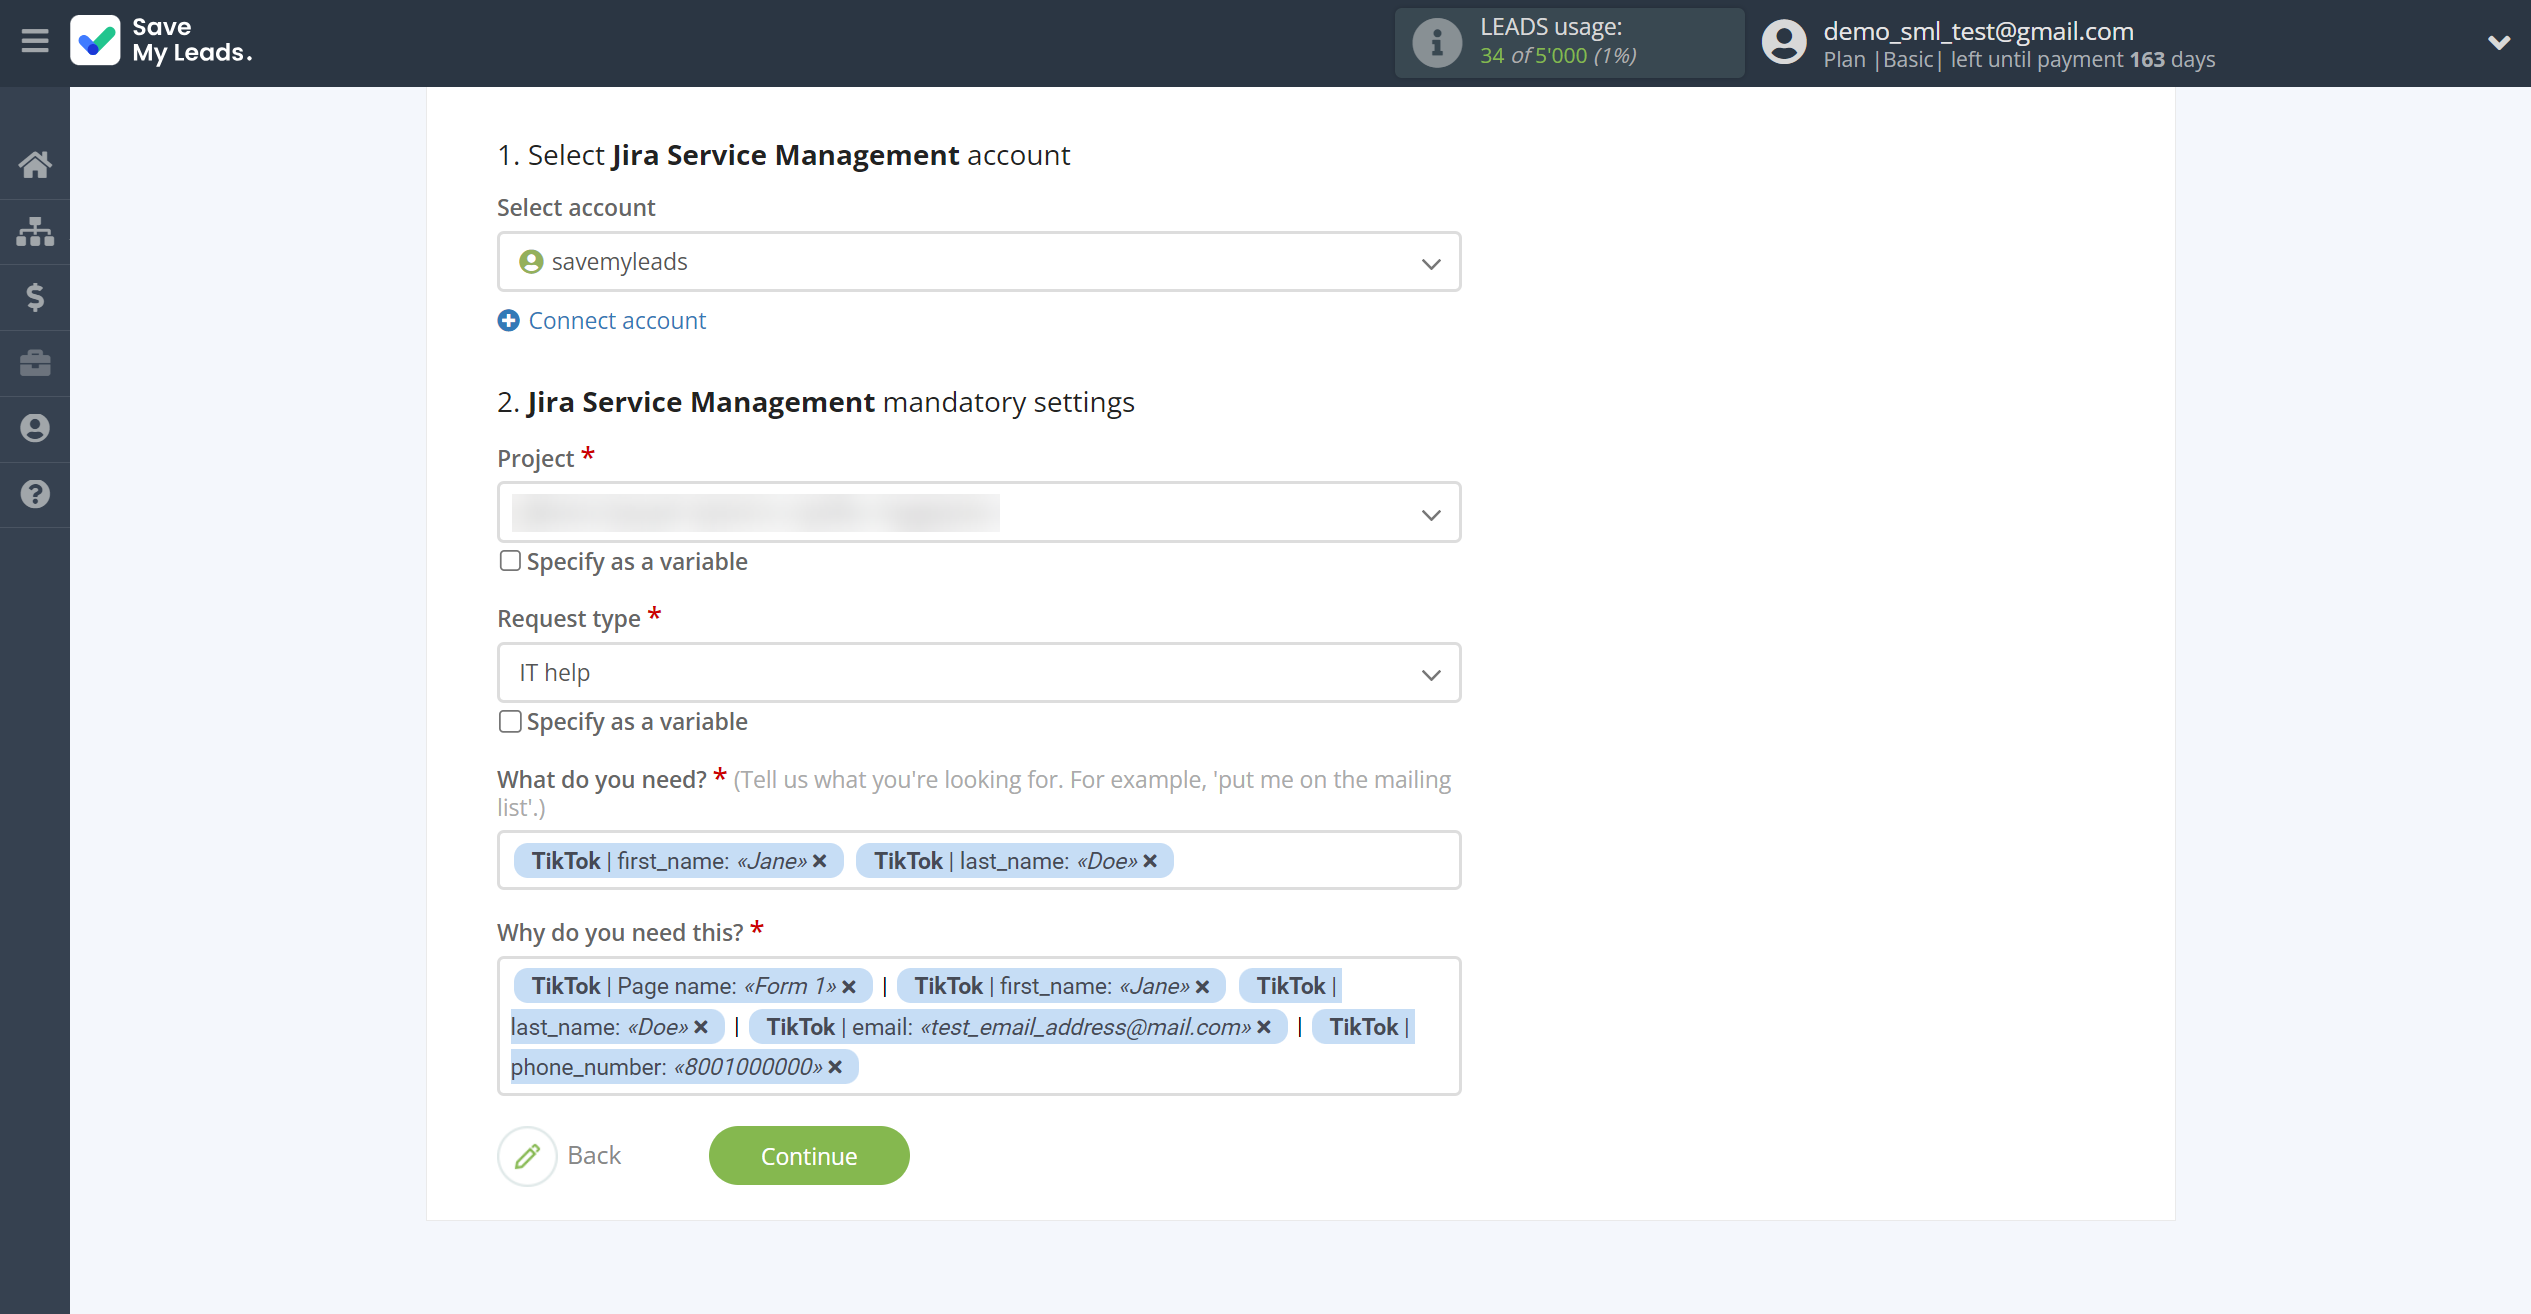Remove Page name Form 1 tag

tap(849, 987)
